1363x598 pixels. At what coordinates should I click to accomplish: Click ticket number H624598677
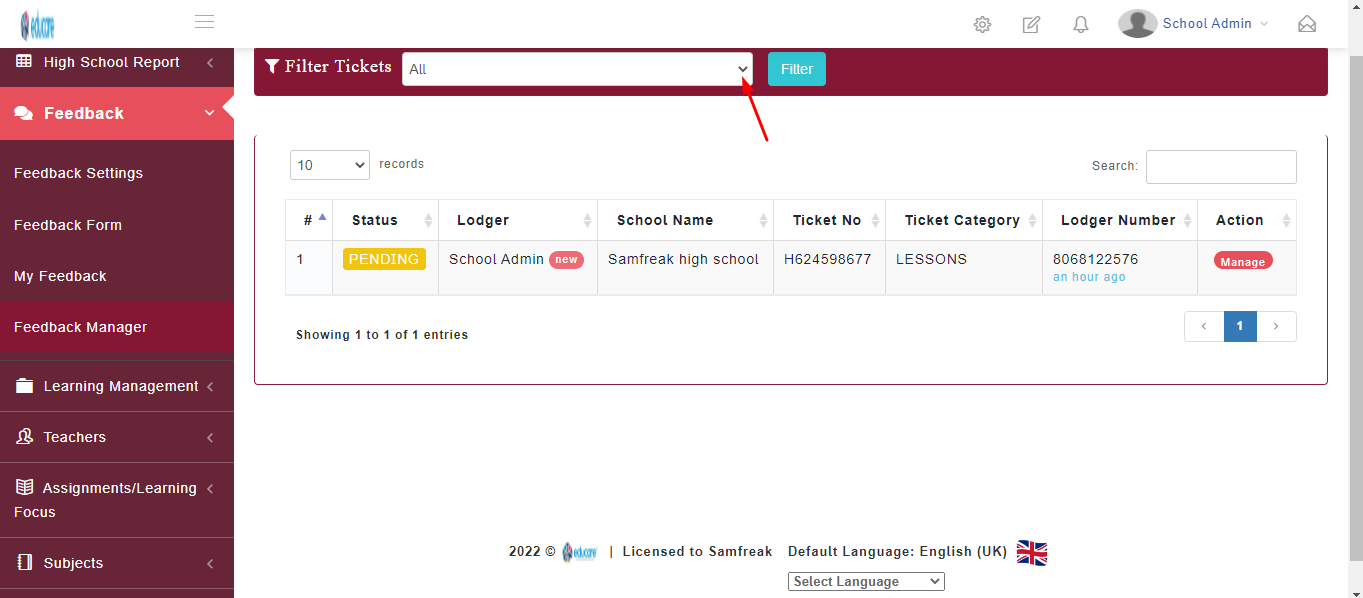tap(827, 259)
